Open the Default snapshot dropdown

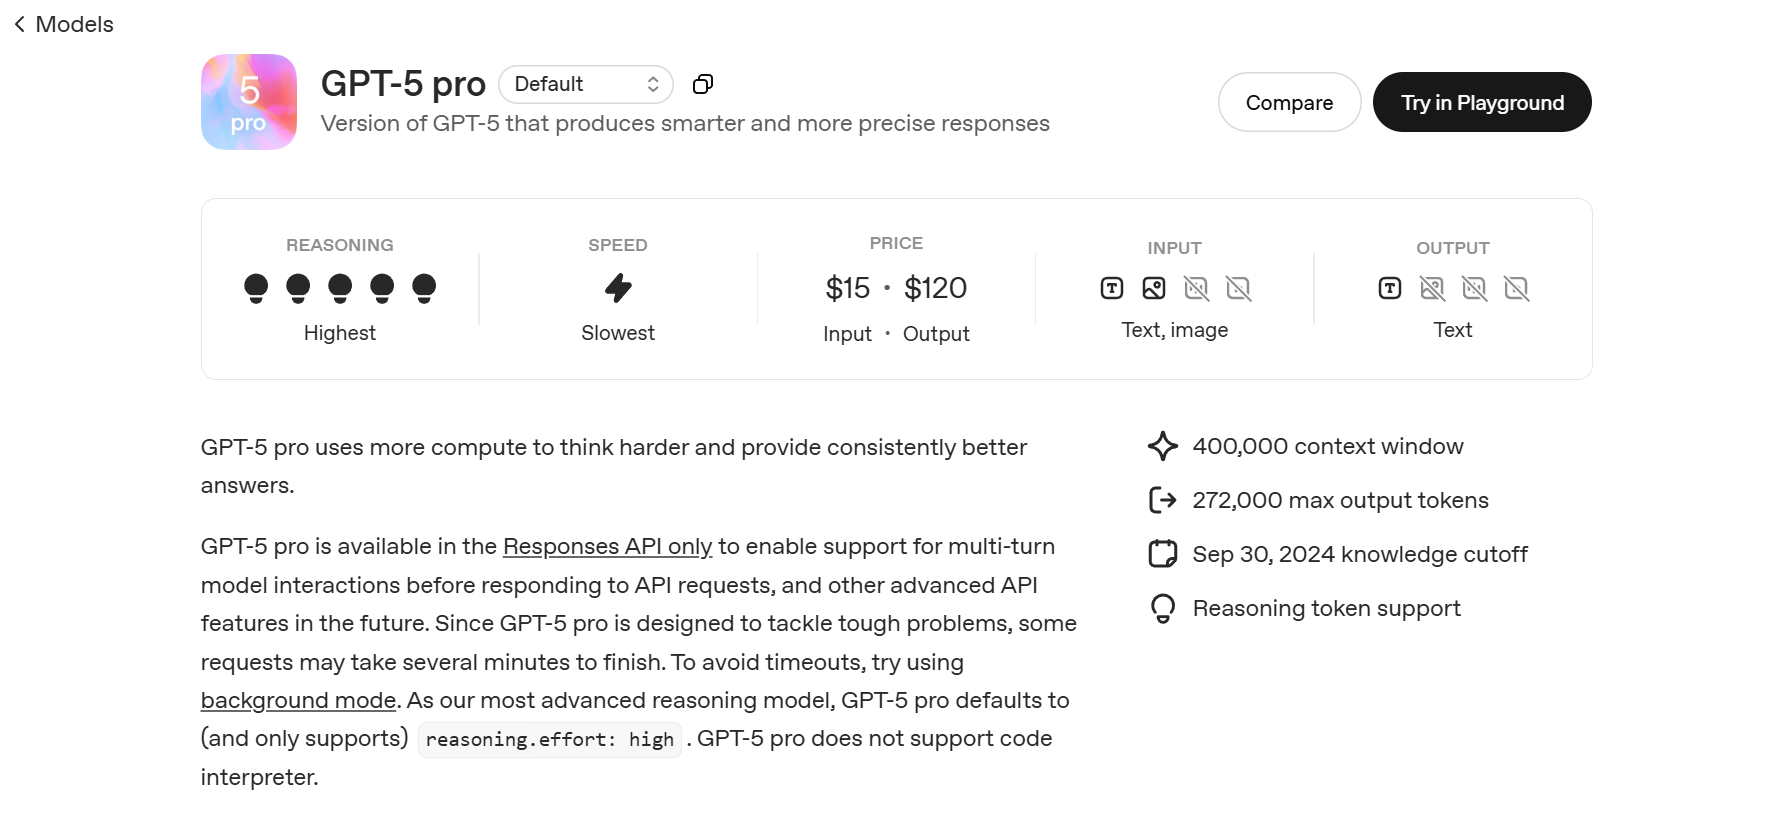click(x=586, y=84)
